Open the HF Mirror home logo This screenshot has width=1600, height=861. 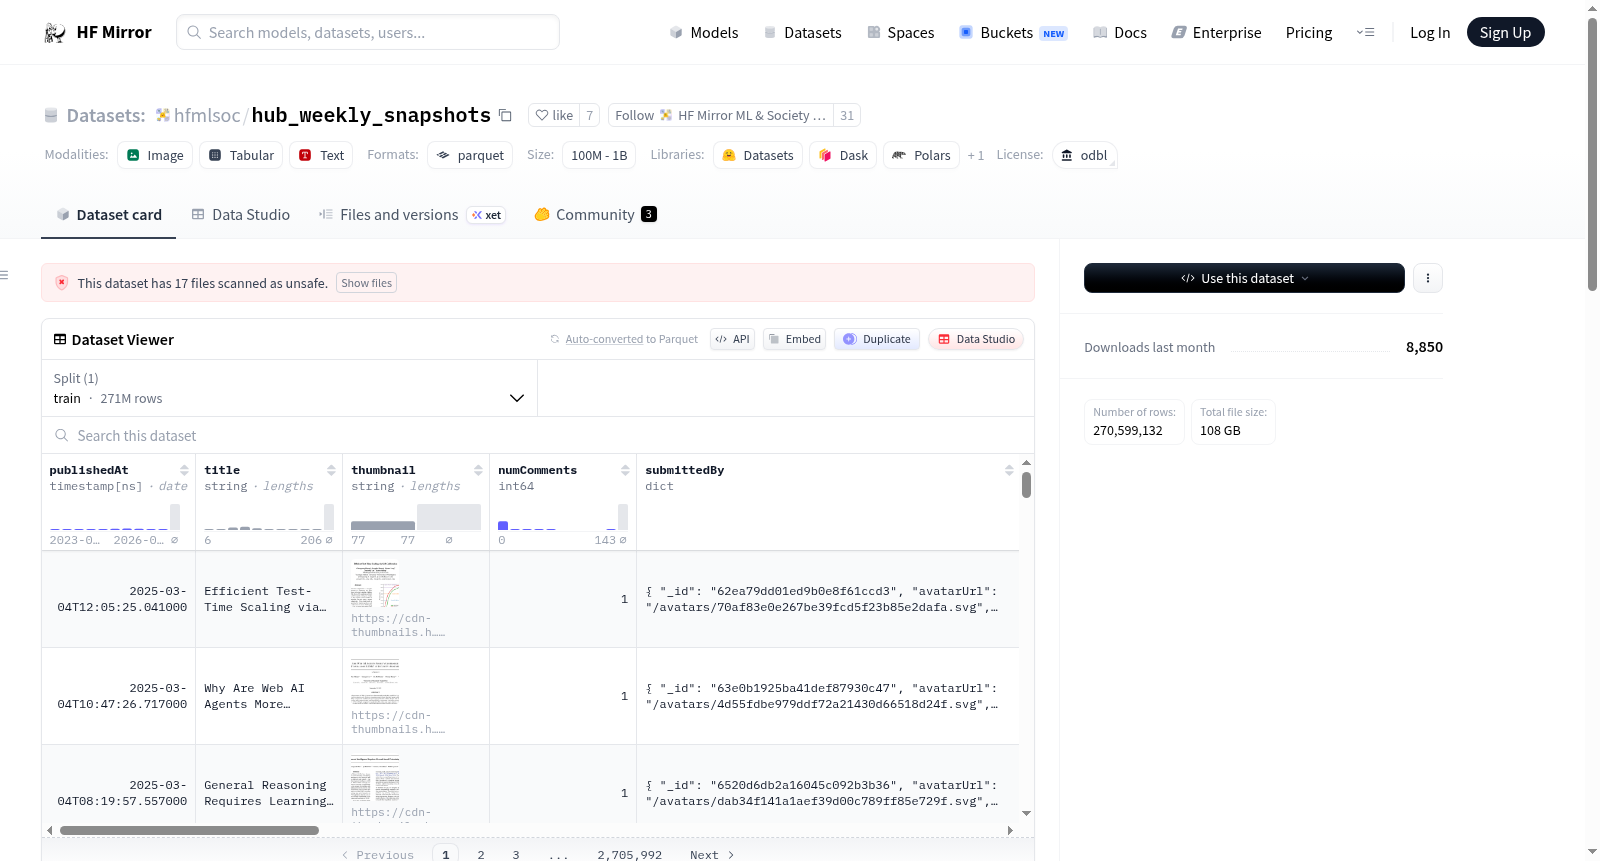pos(97,32)
